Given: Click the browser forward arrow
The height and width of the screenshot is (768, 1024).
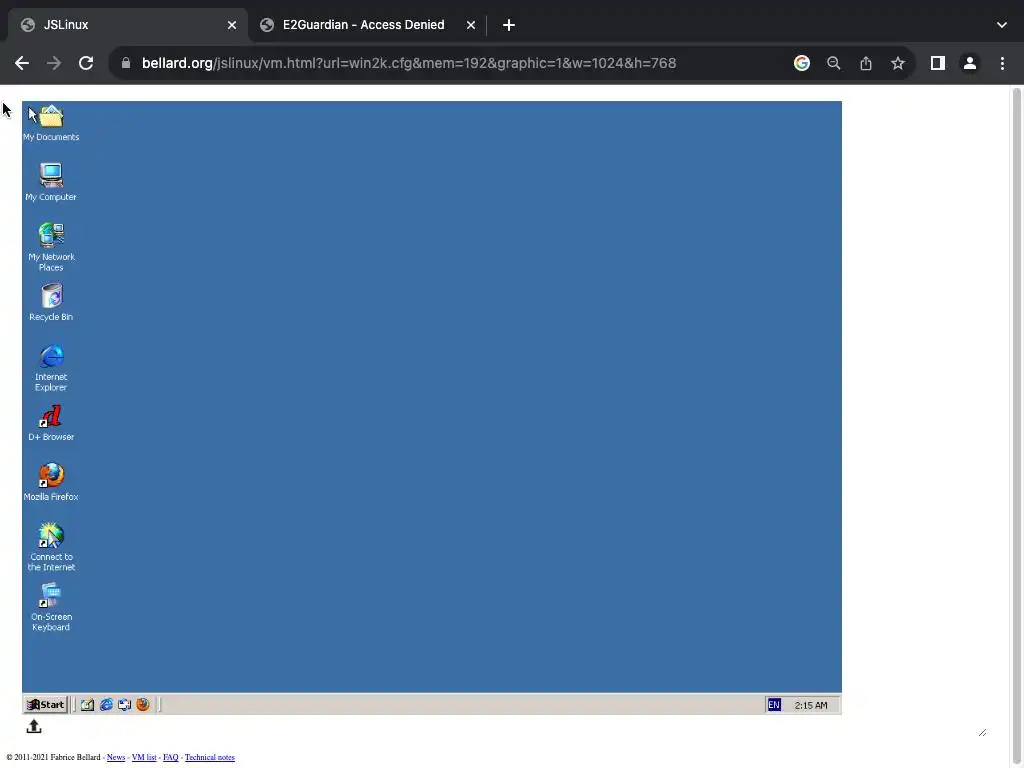Looking at the screenshot, I should click(x=54, y=63).
